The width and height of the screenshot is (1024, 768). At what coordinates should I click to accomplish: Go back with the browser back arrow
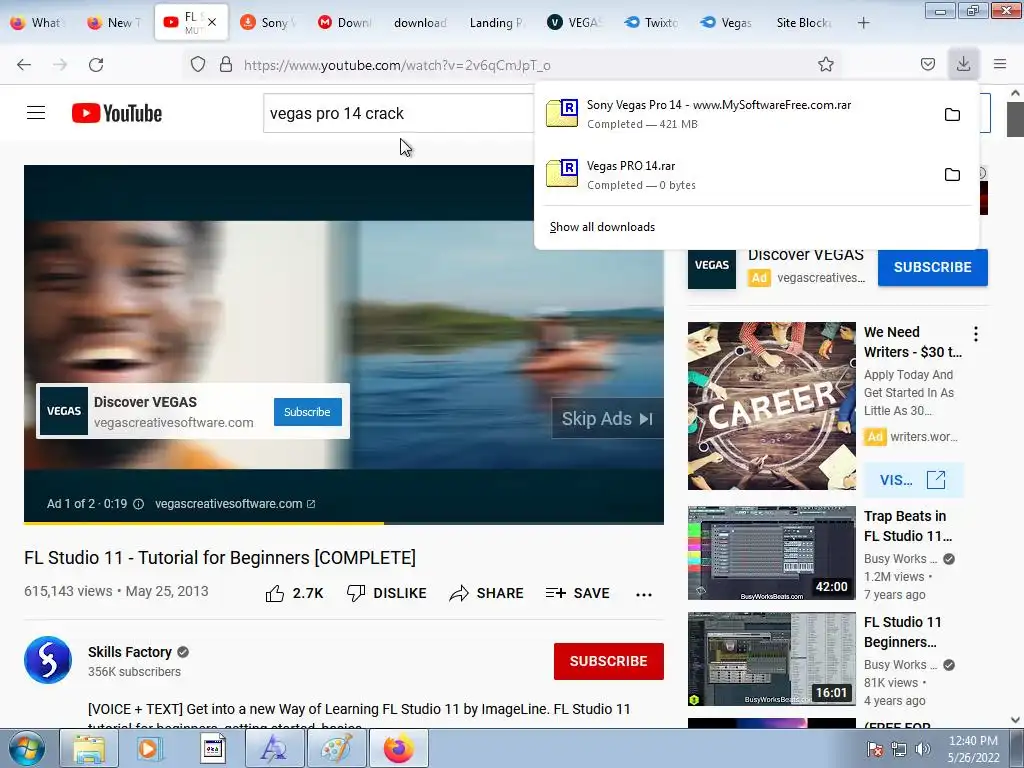click(x=24, y=65)
